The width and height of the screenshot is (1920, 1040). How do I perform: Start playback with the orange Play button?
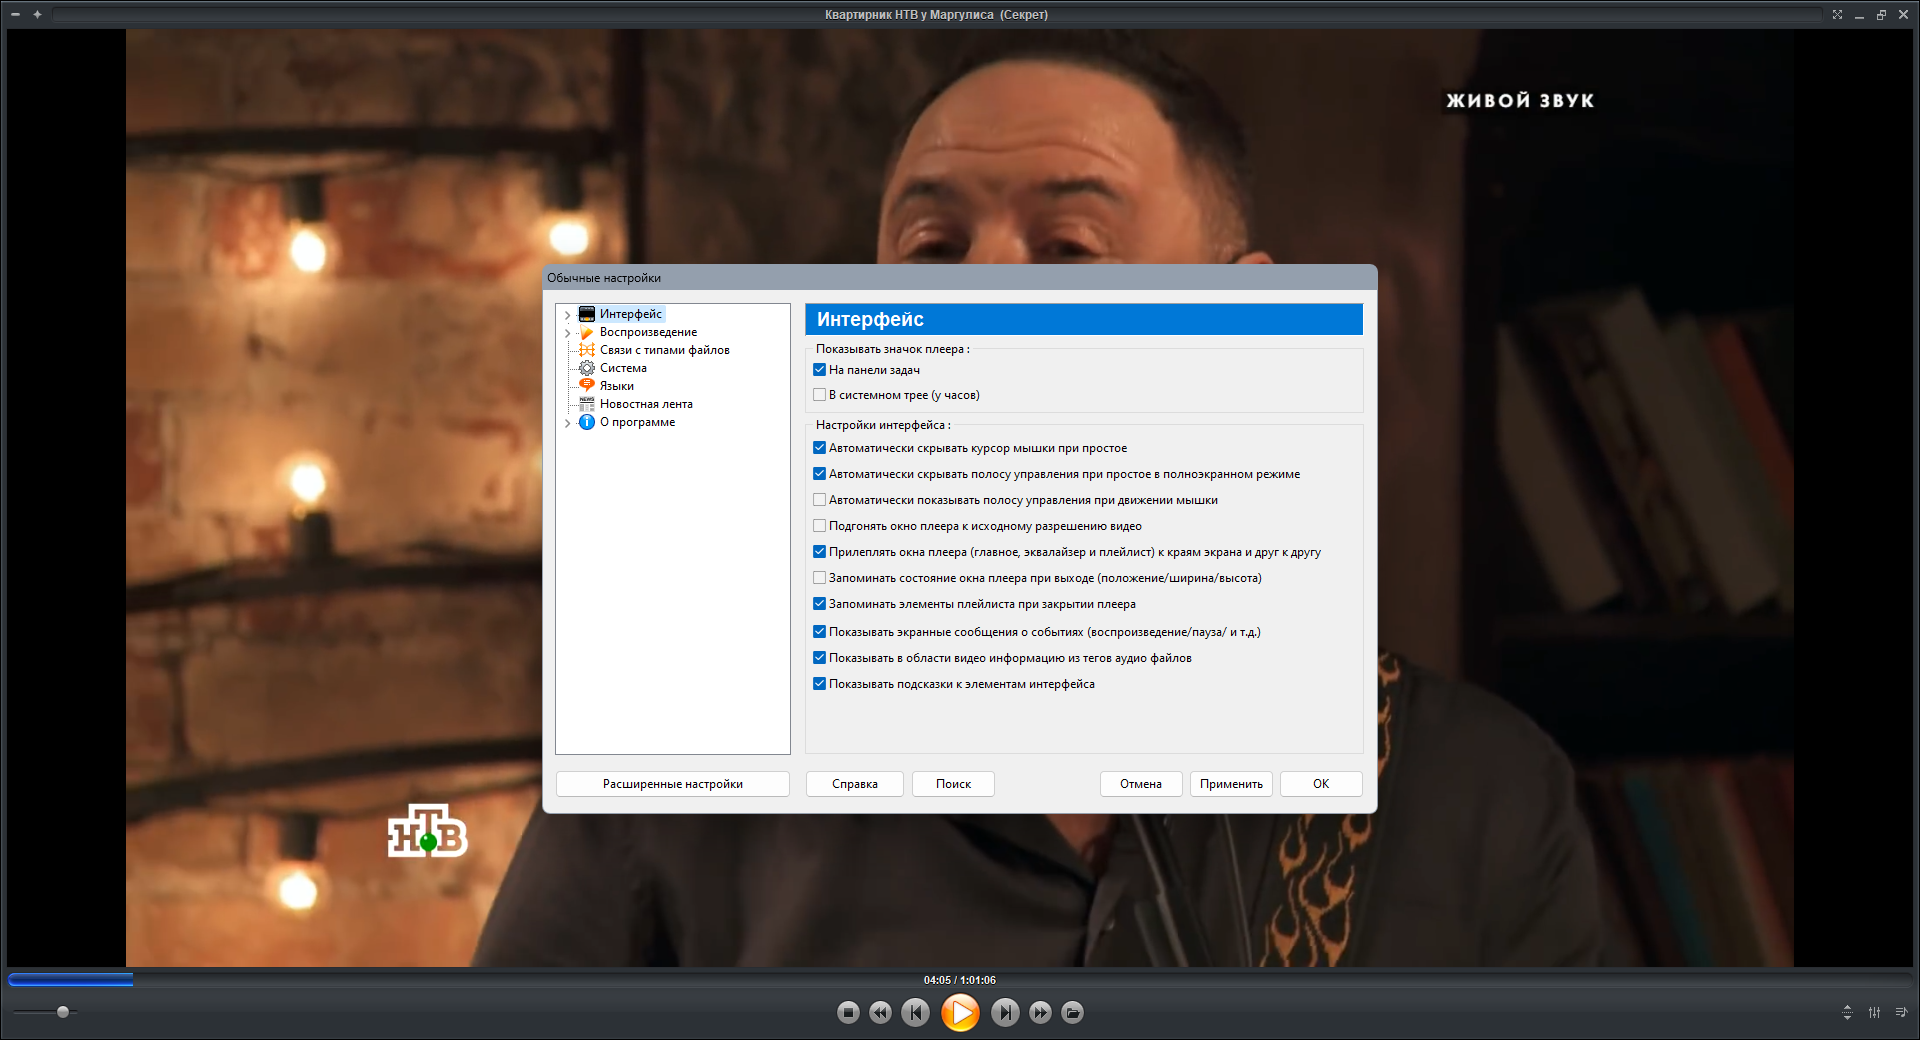pos(960,1013)
